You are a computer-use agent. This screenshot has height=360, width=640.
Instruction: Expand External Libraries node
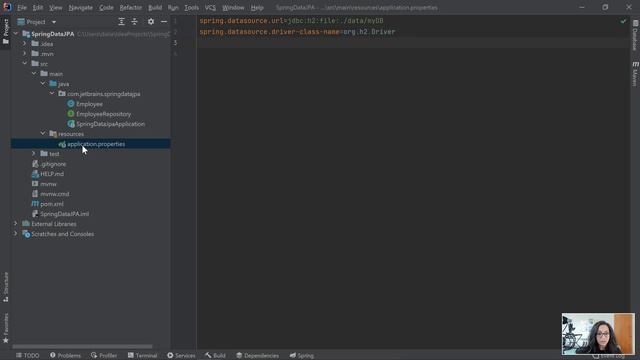coord(16,224)
